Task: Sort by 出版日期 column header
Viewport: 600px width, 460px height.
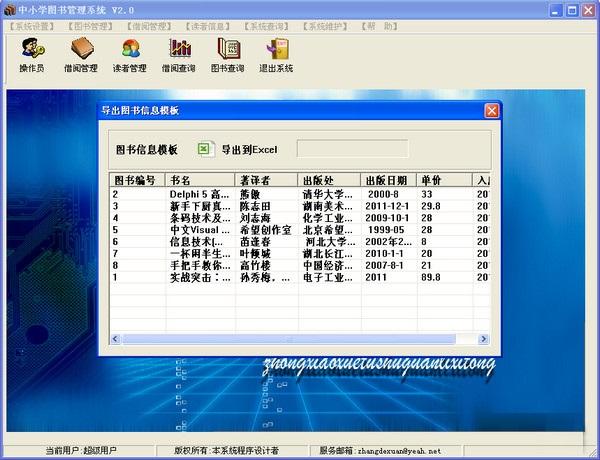Action: (x=388, y=180)
